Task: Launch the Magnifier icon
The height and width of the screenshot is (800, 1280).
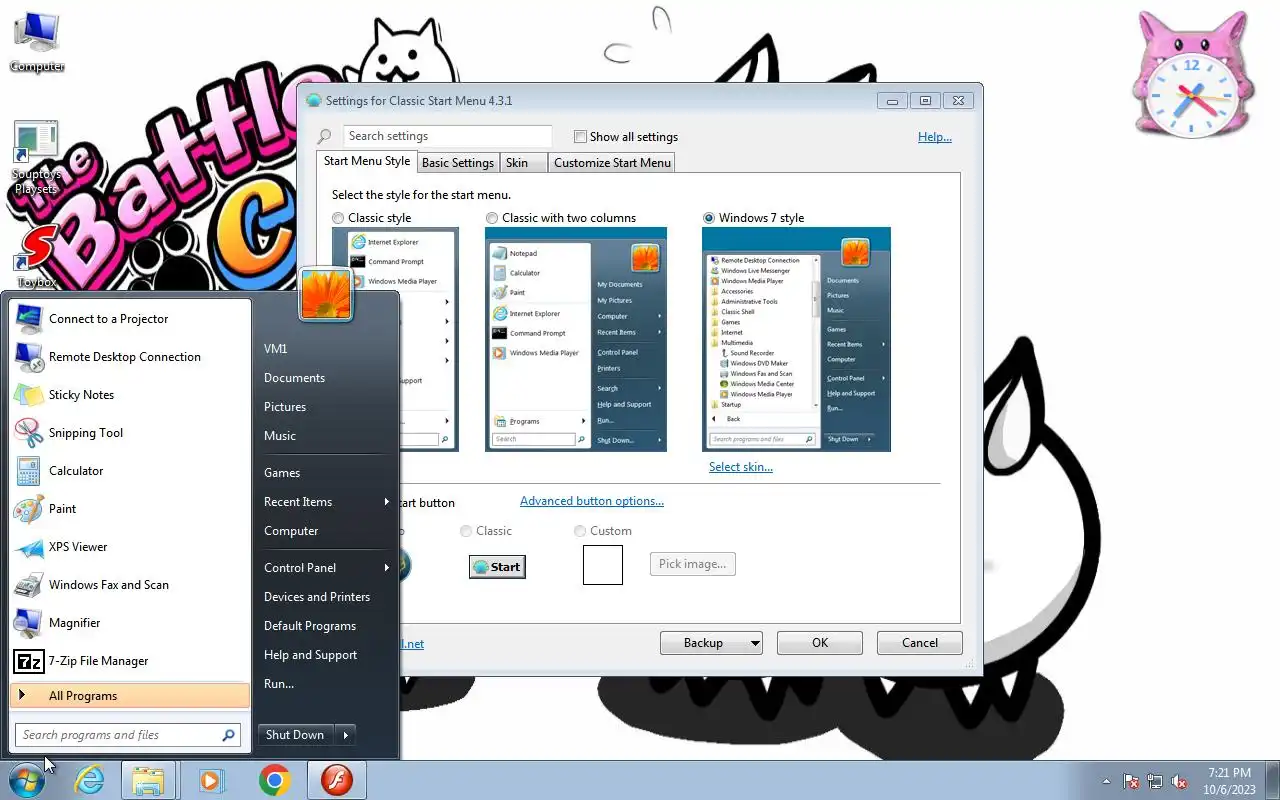Action: click(28, 623)
